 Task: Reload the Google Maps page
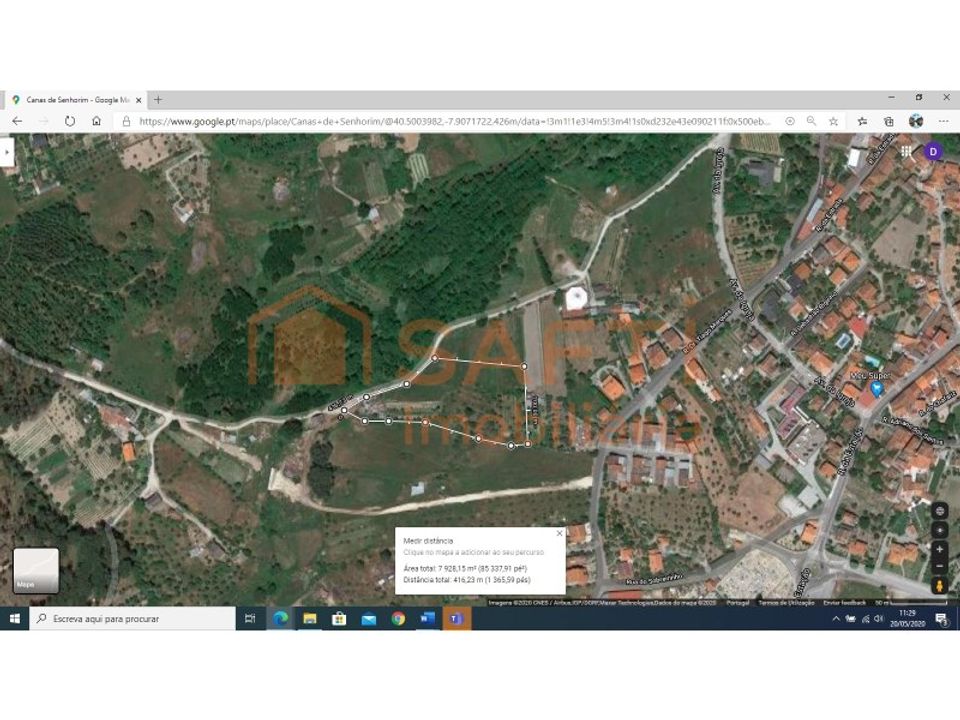pos(70,121)
